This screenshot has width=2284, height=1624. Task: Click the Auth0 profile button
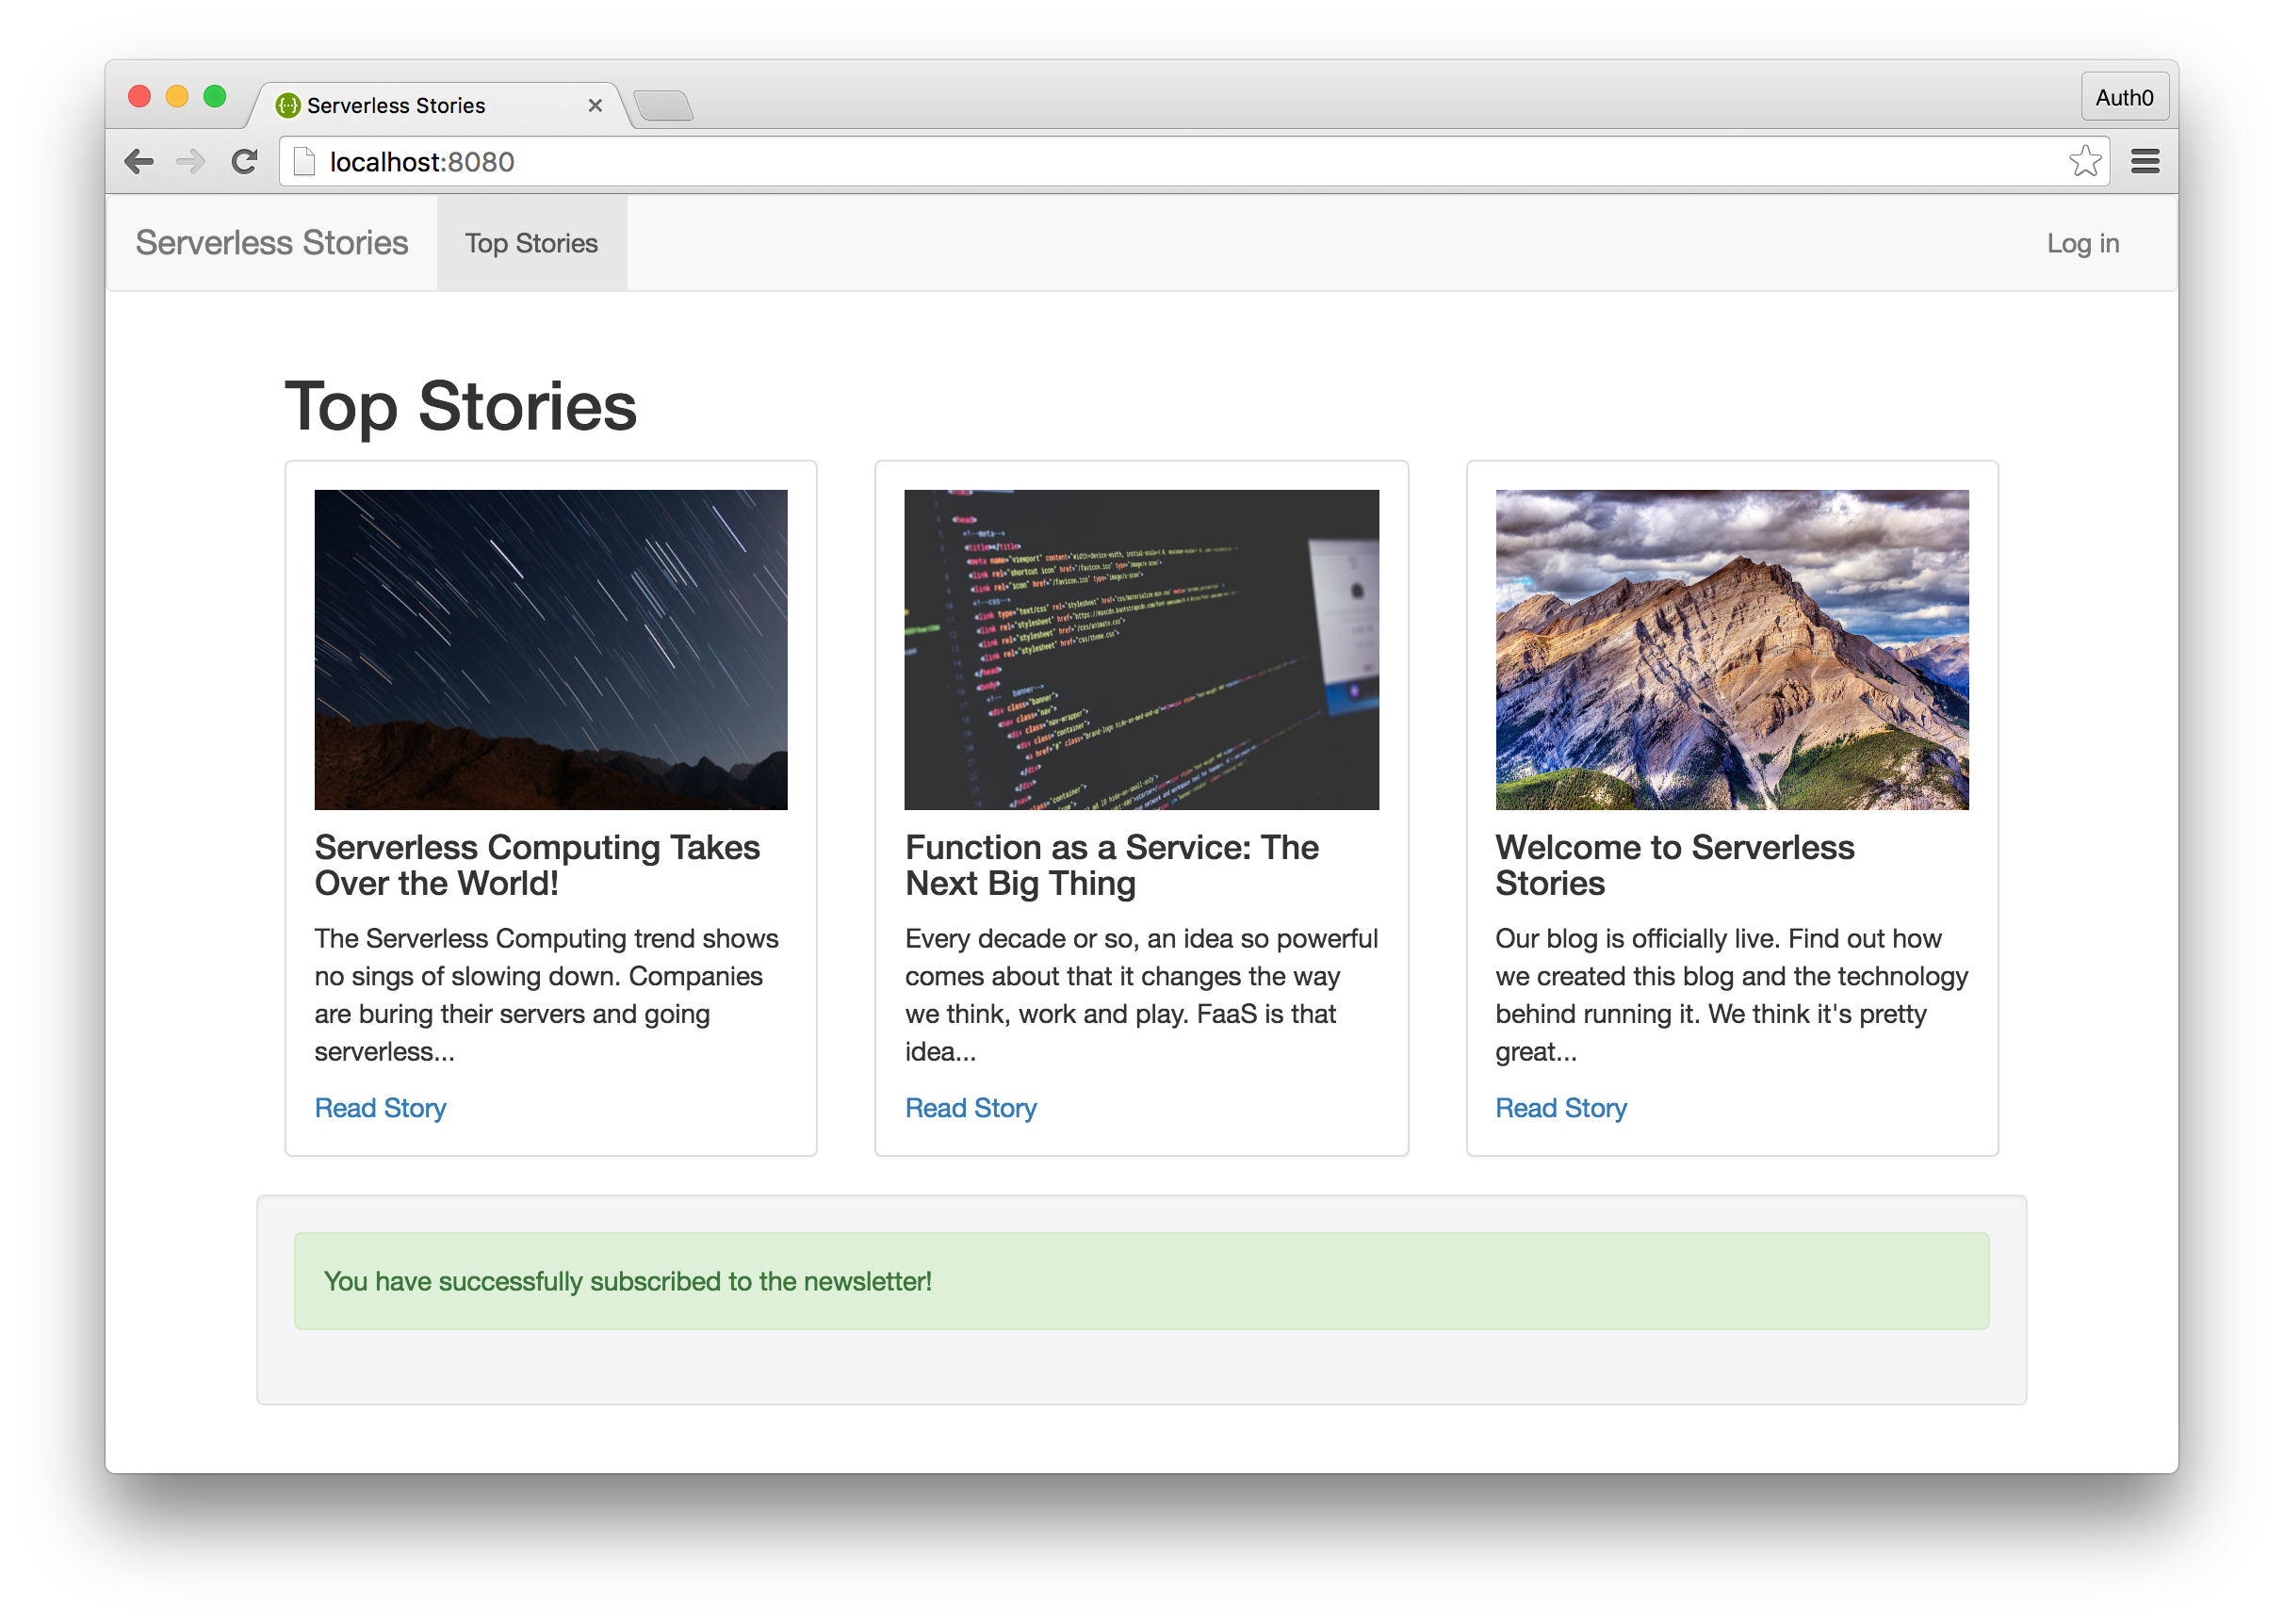[2124, 97]
